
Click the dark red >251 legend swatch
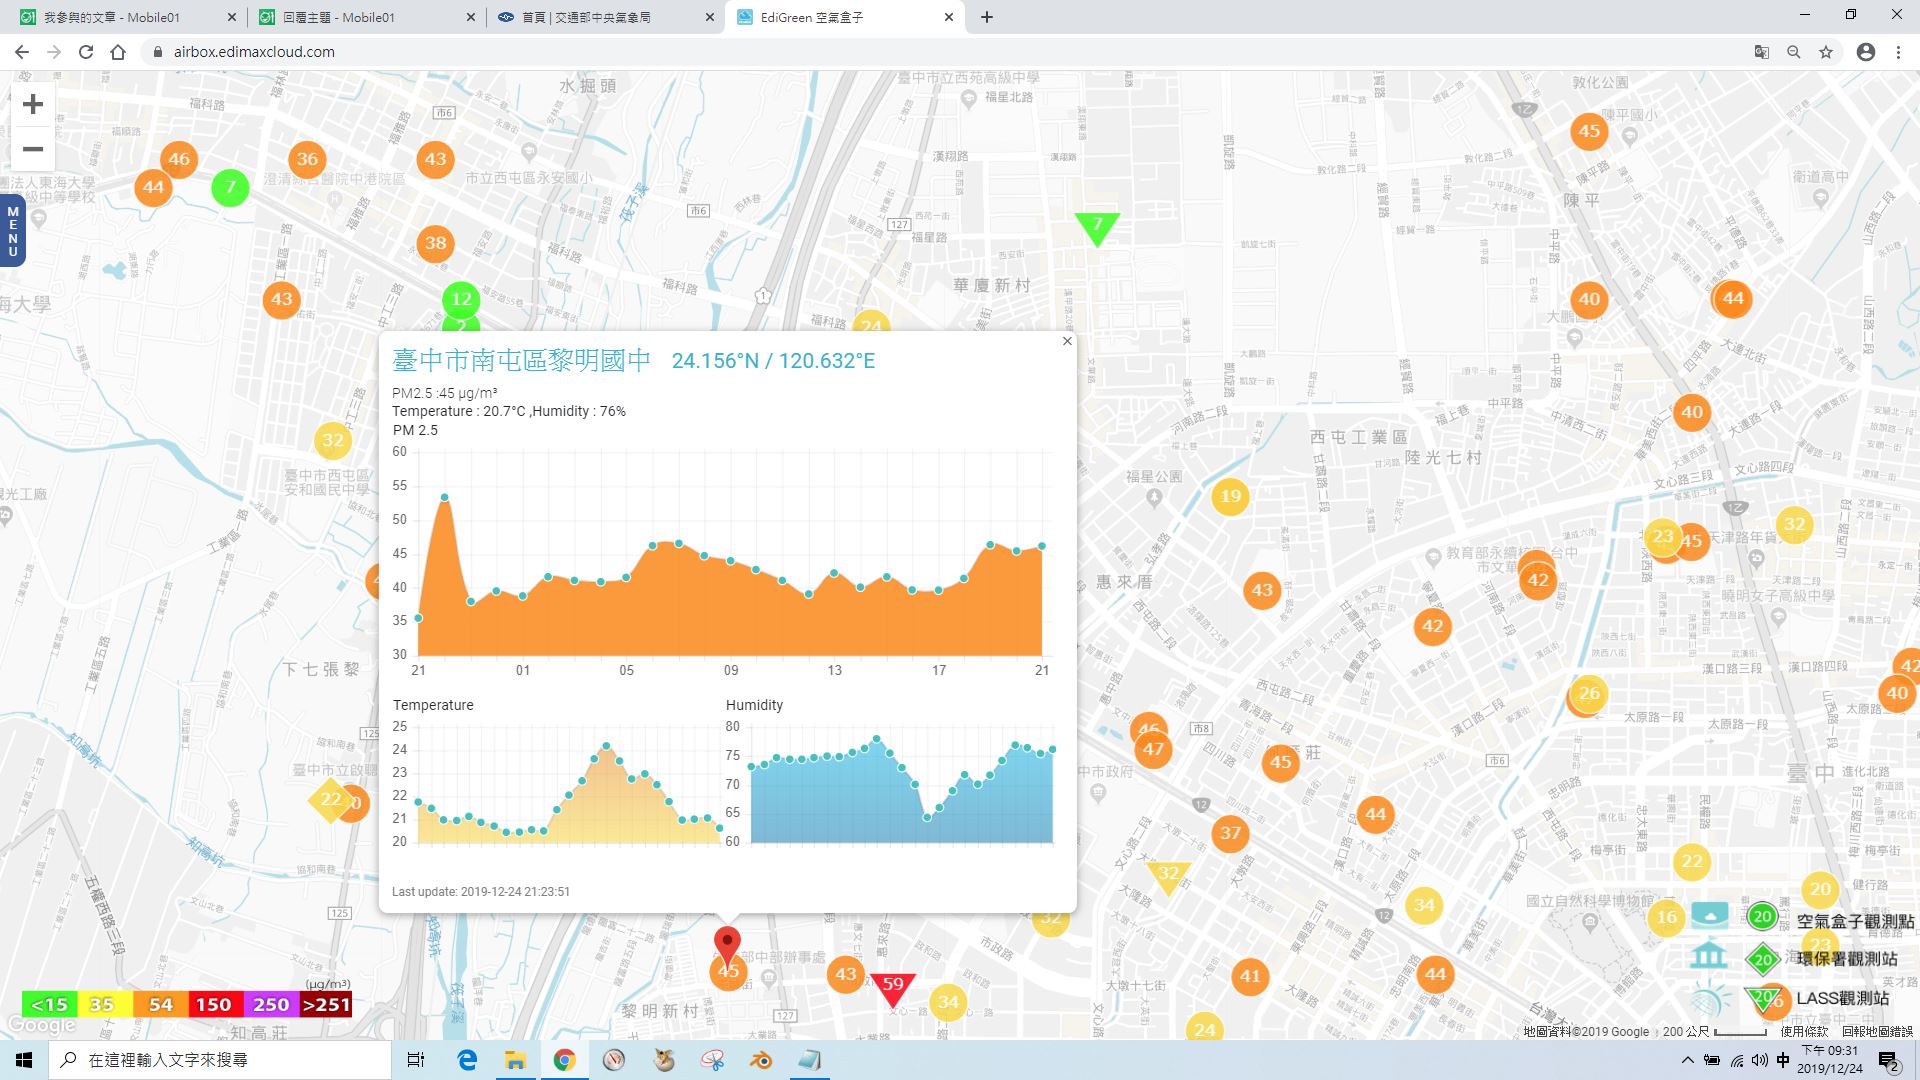pos(326,1004)
